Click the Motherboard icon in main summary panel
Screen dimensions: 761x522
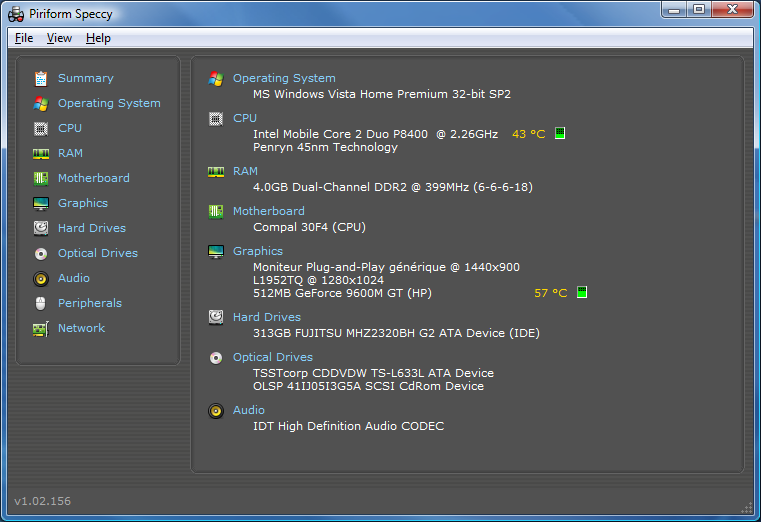tap(216, 212)
